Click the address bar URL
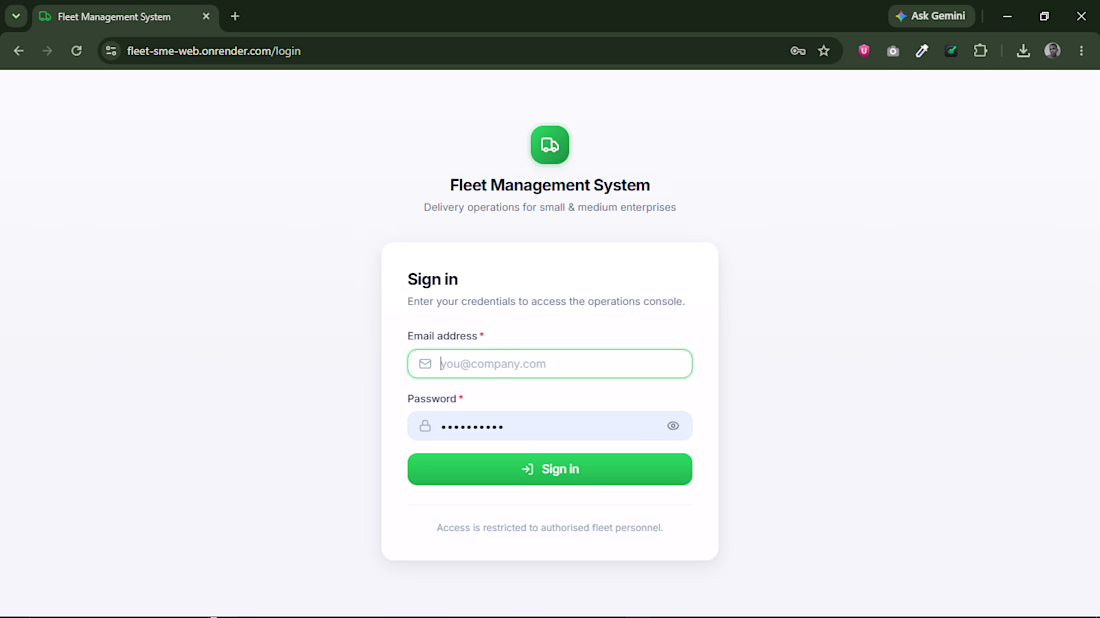The image size is (1100, 618). [x=214, y=51]
